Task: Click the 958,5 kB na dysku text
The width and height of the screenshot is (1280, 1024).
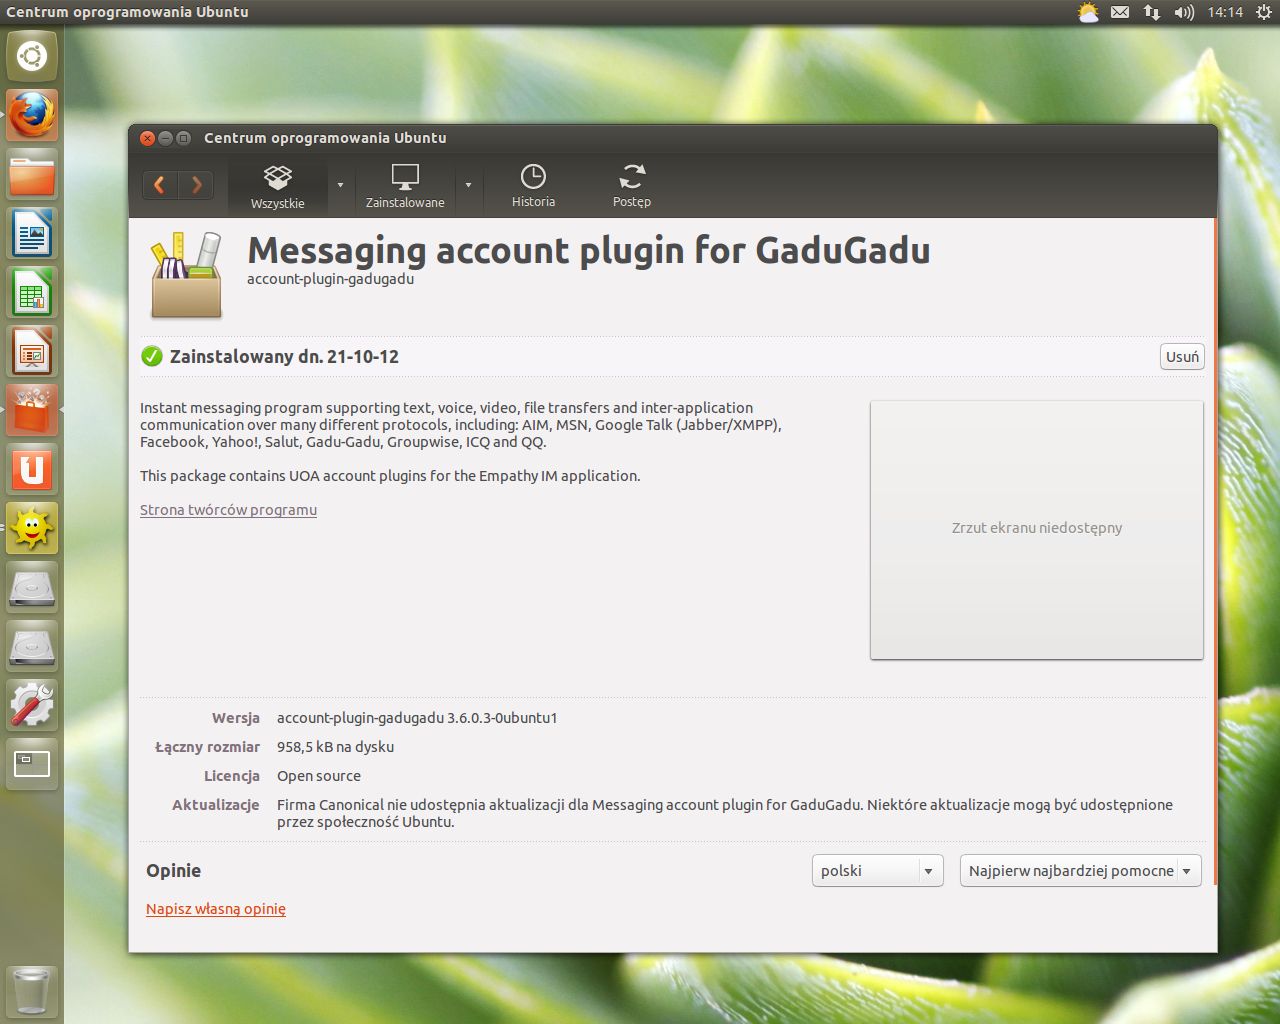Action: coord(335,747)
